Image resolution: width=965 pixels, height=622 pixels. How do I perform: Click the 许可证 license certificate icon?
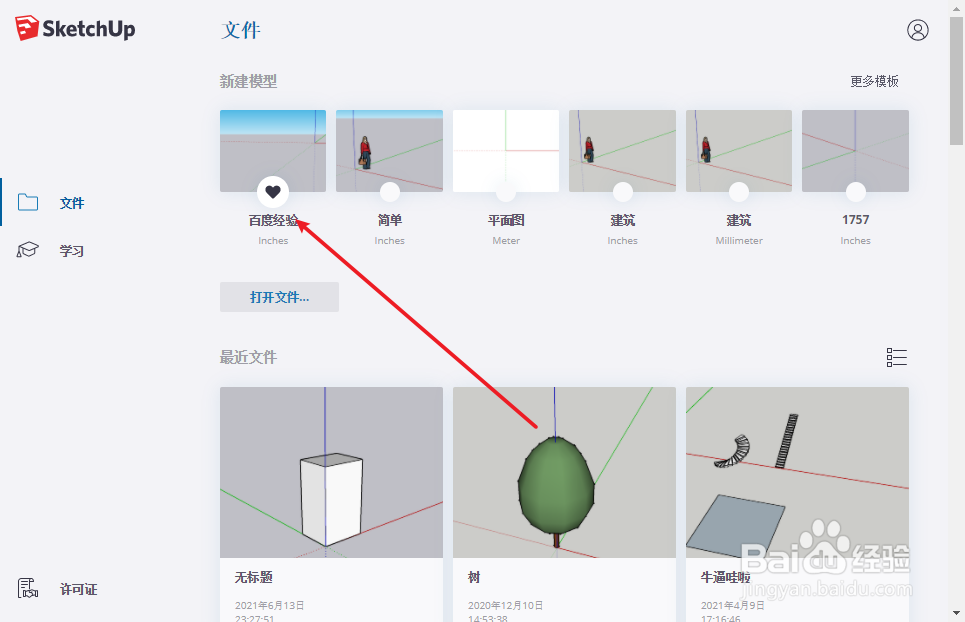pyautogui.click(x=28, y=588)
